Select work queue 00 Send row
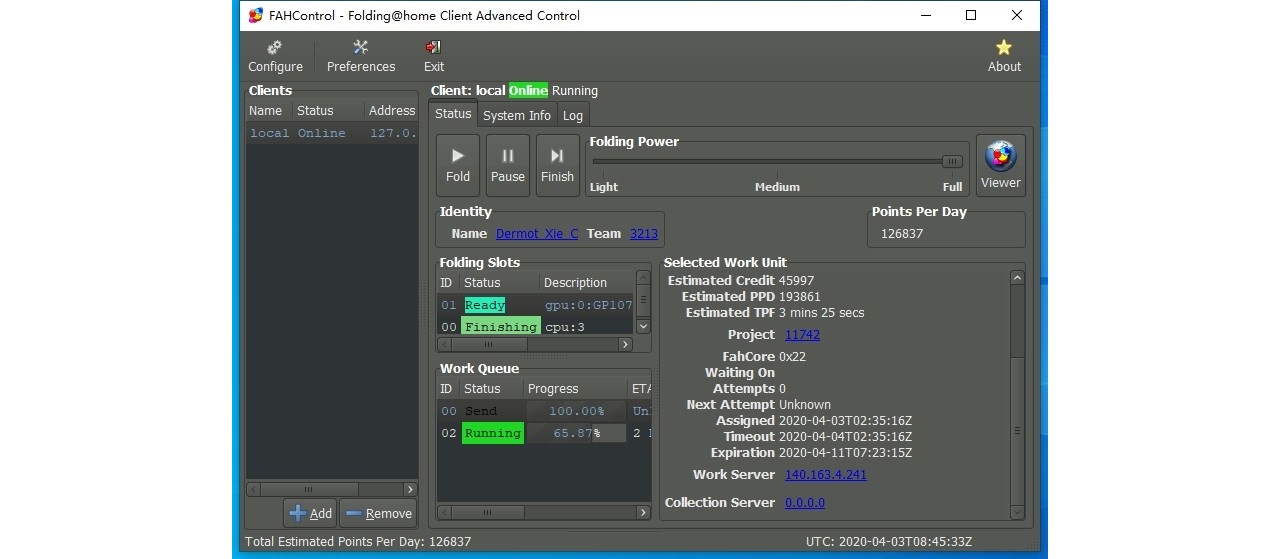The image size is (1280, 559). 545,411
